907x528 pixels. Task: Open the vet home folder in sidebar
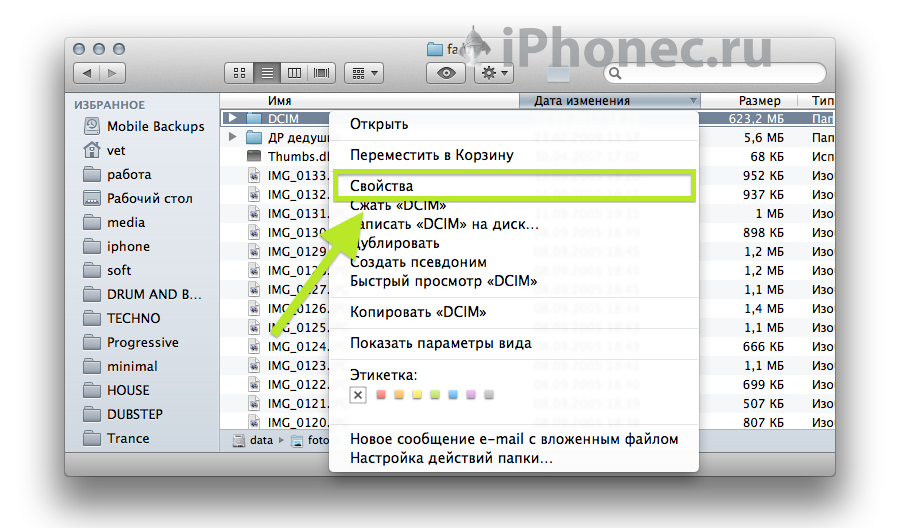[116, 150]
